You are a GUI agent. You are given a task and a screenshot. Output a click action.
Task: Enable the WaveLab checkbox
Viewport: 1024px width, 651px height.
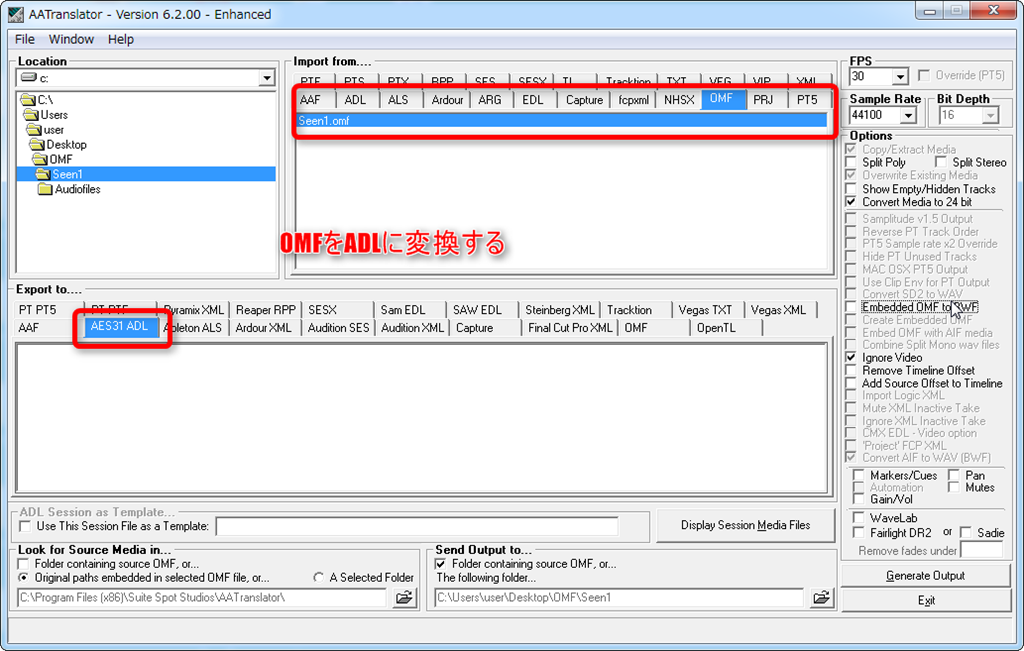tap(859, 518)
